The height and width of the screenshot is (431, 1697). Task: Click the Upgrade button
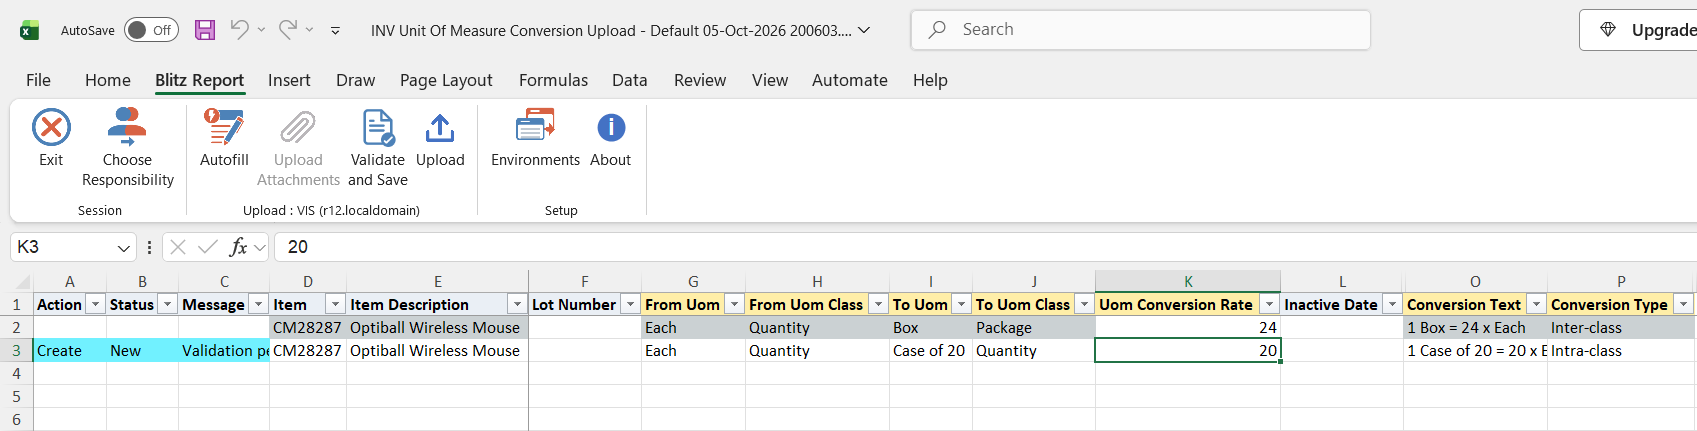1640,30
